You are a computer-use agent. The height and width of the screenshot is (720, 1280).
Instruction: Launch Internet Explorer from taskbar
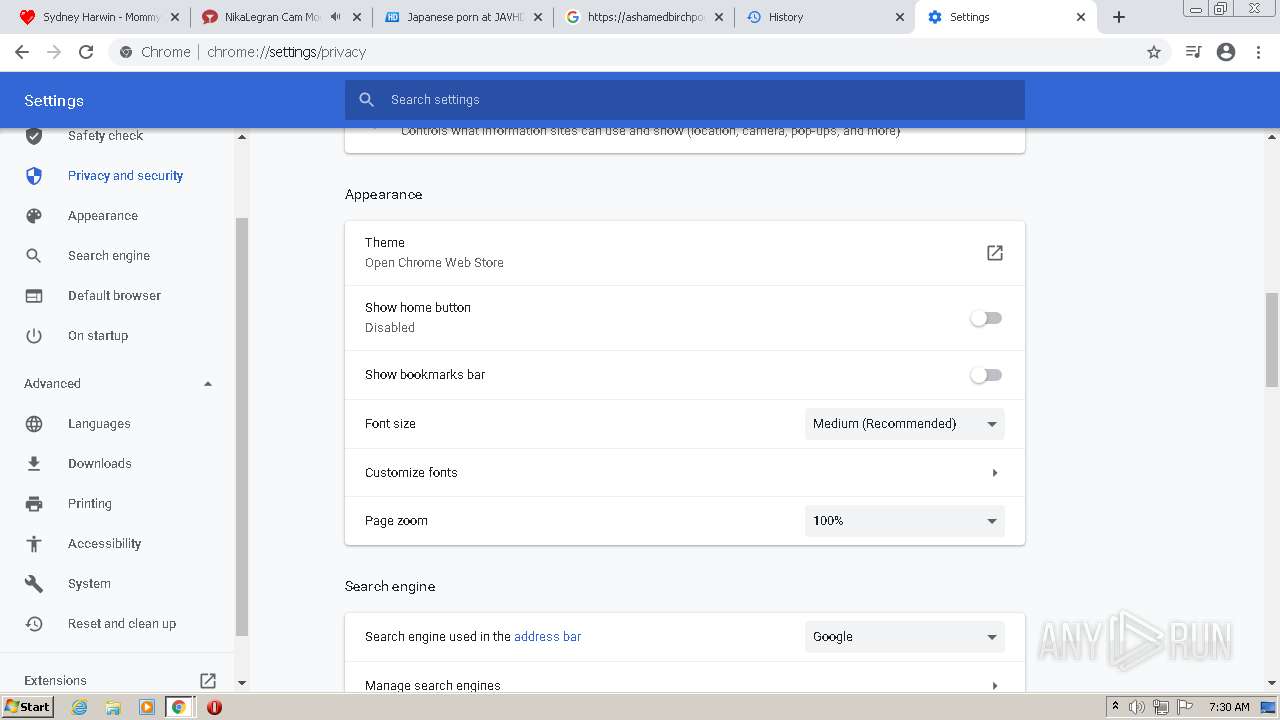pyautogui.click(x=79, y=707)
